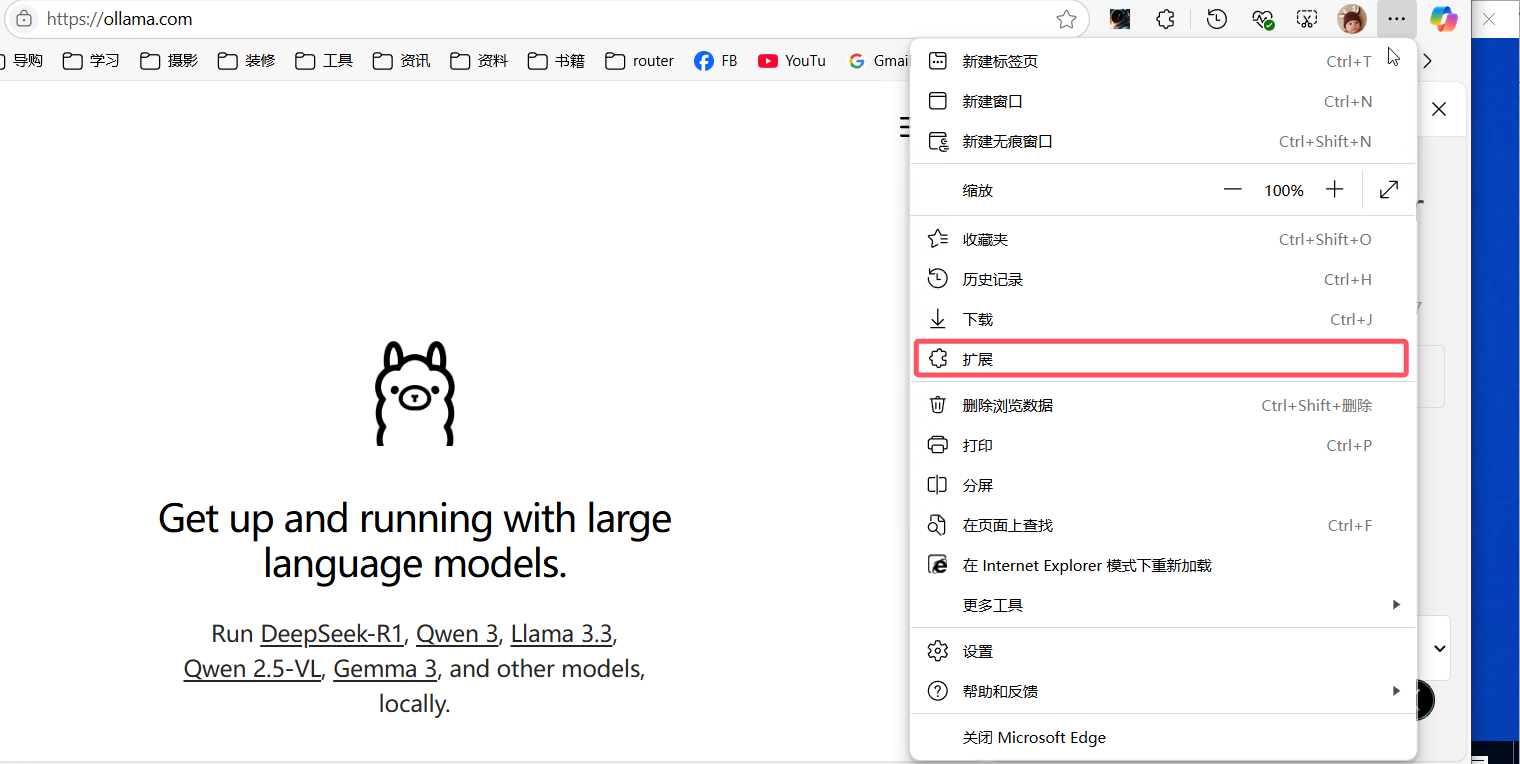This screenshot has height=764, width=1520.
Task: Open the Extensions puzzle icon in toolbar
Action: click(x=1165, y=19)
